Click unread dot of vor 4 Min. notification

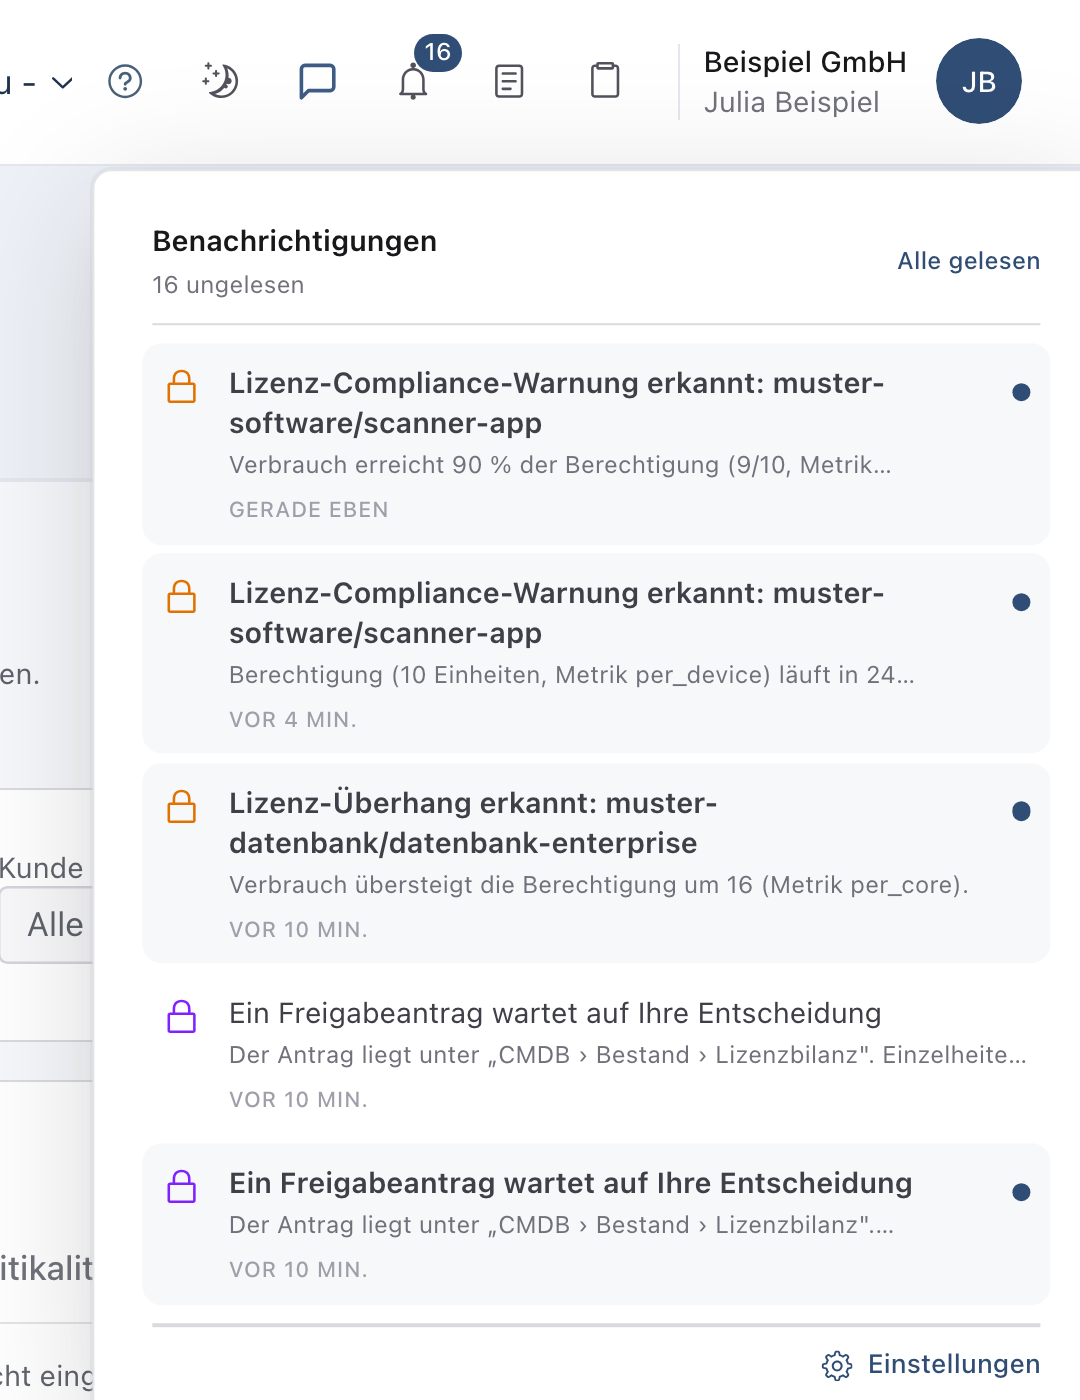(x=1021, y=602)
